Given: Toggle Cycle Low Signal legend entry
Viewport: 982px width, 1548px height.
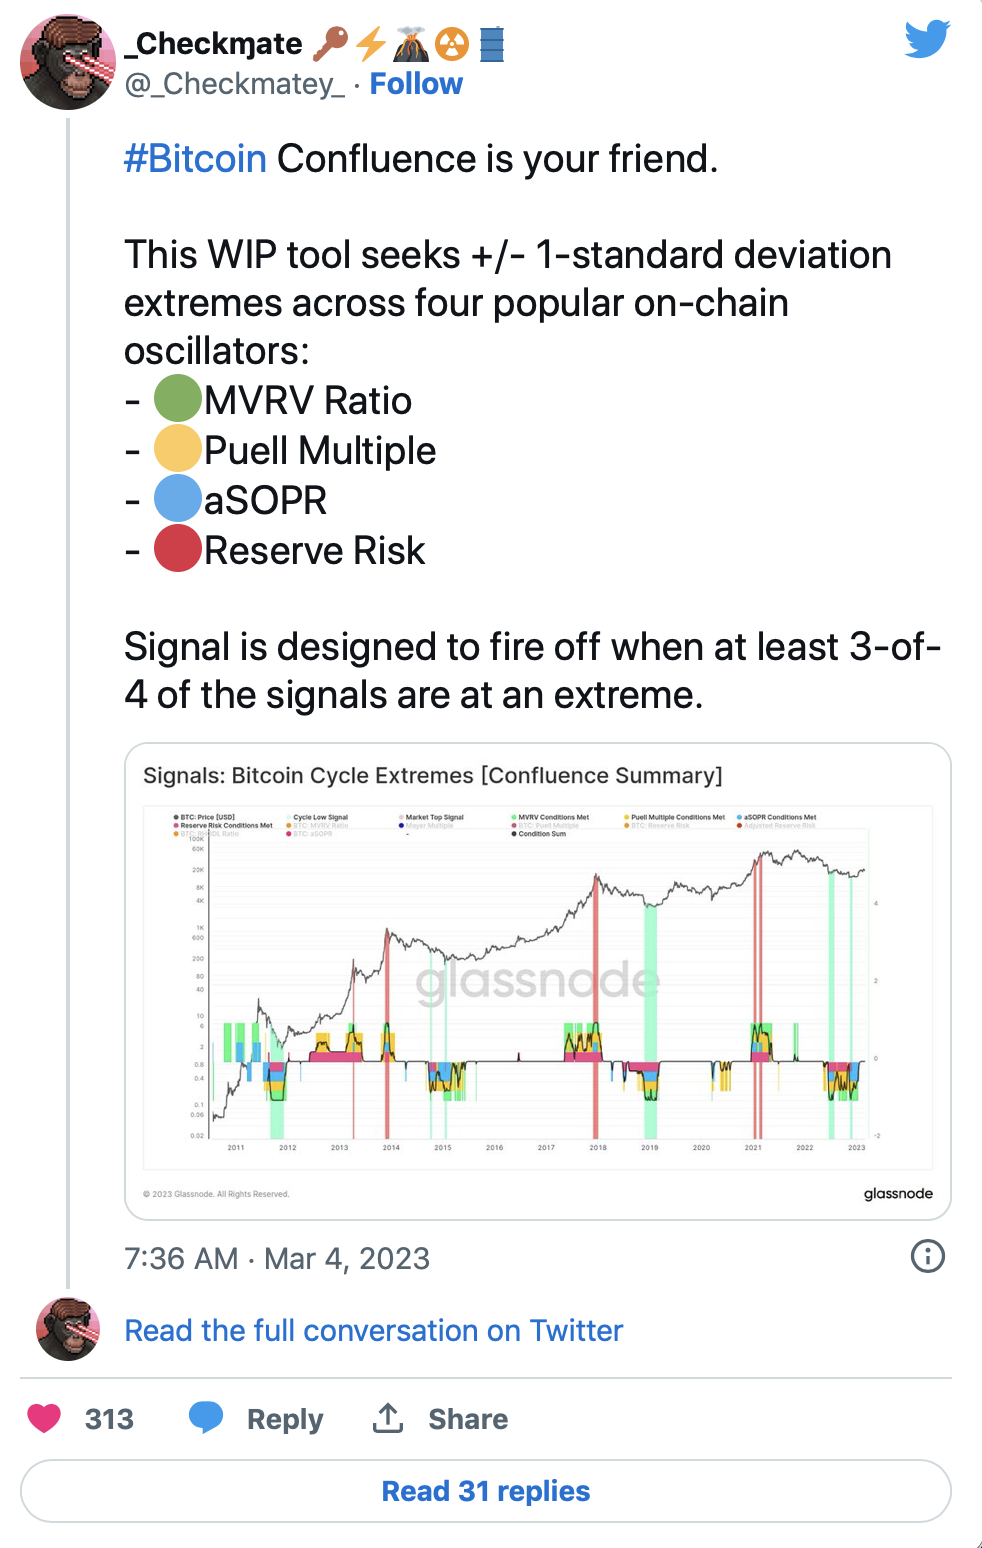Looking at the screenshot, I should (319, 817).
